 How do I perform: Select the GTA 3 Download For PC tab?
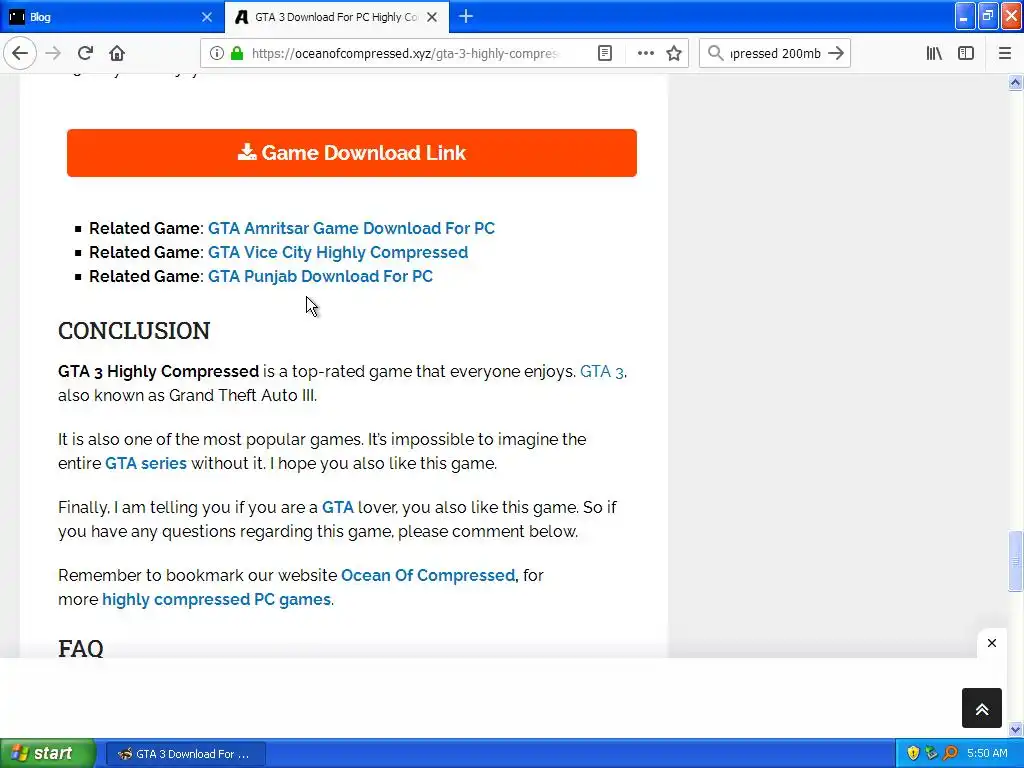click(x=336, y=17)
